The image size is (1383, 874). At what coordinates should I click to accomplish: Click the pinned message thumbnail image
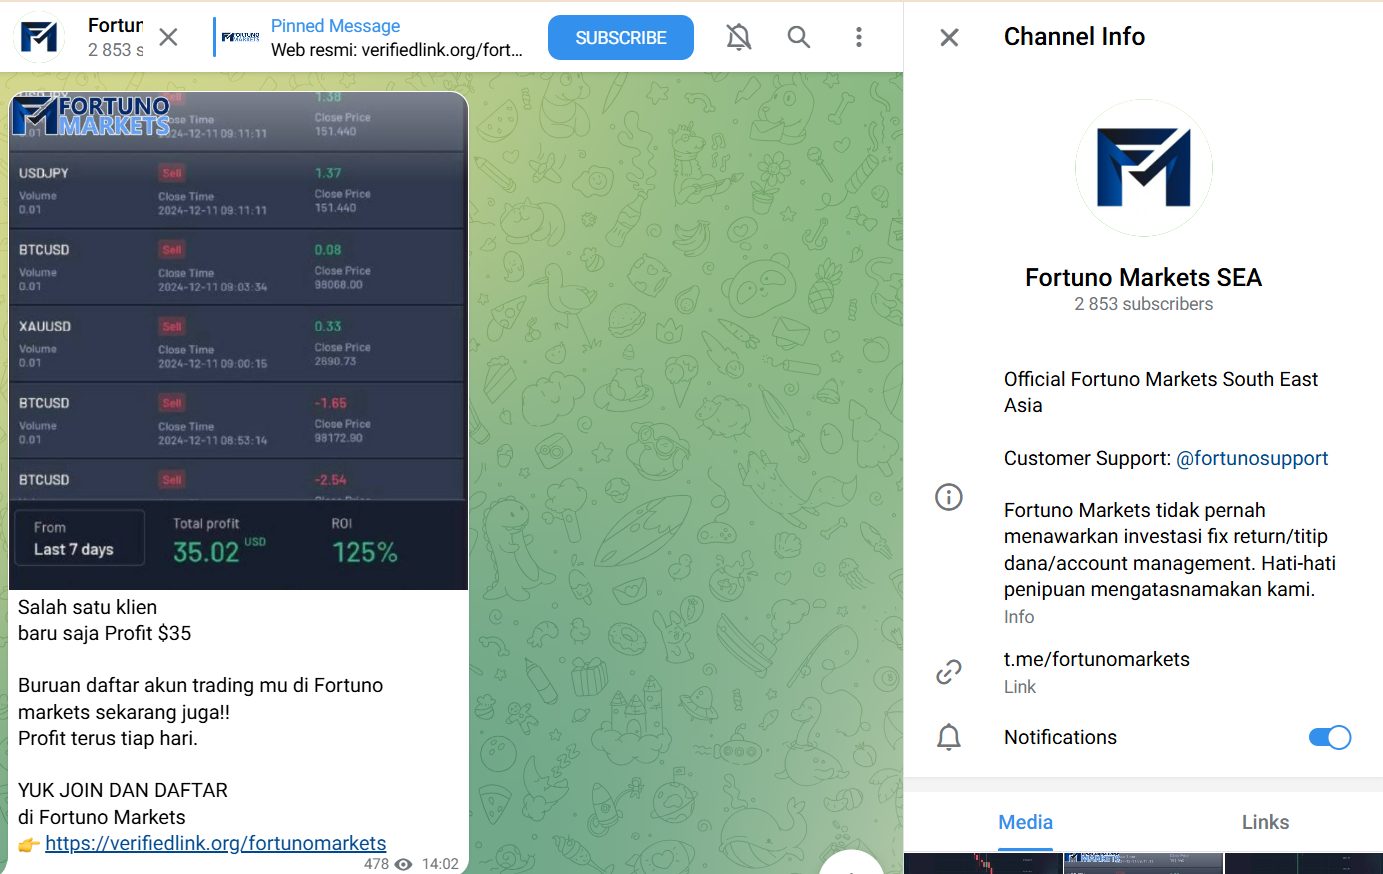[x=240, y=37]
